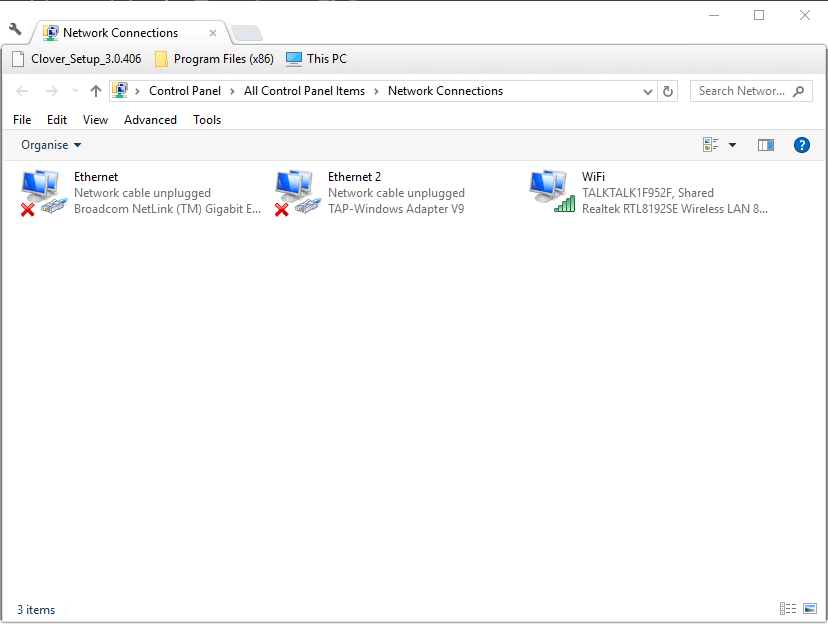Refresh the Network Connections view
The height and width of the screenshot is (624, 828).
[667, 91]
